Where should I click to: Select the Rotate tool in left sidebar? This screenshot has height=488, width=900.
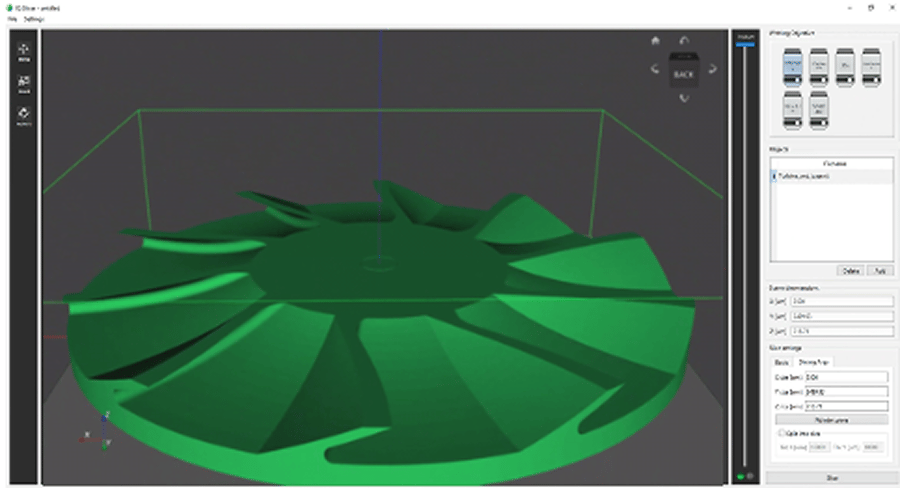pos(24,116)
